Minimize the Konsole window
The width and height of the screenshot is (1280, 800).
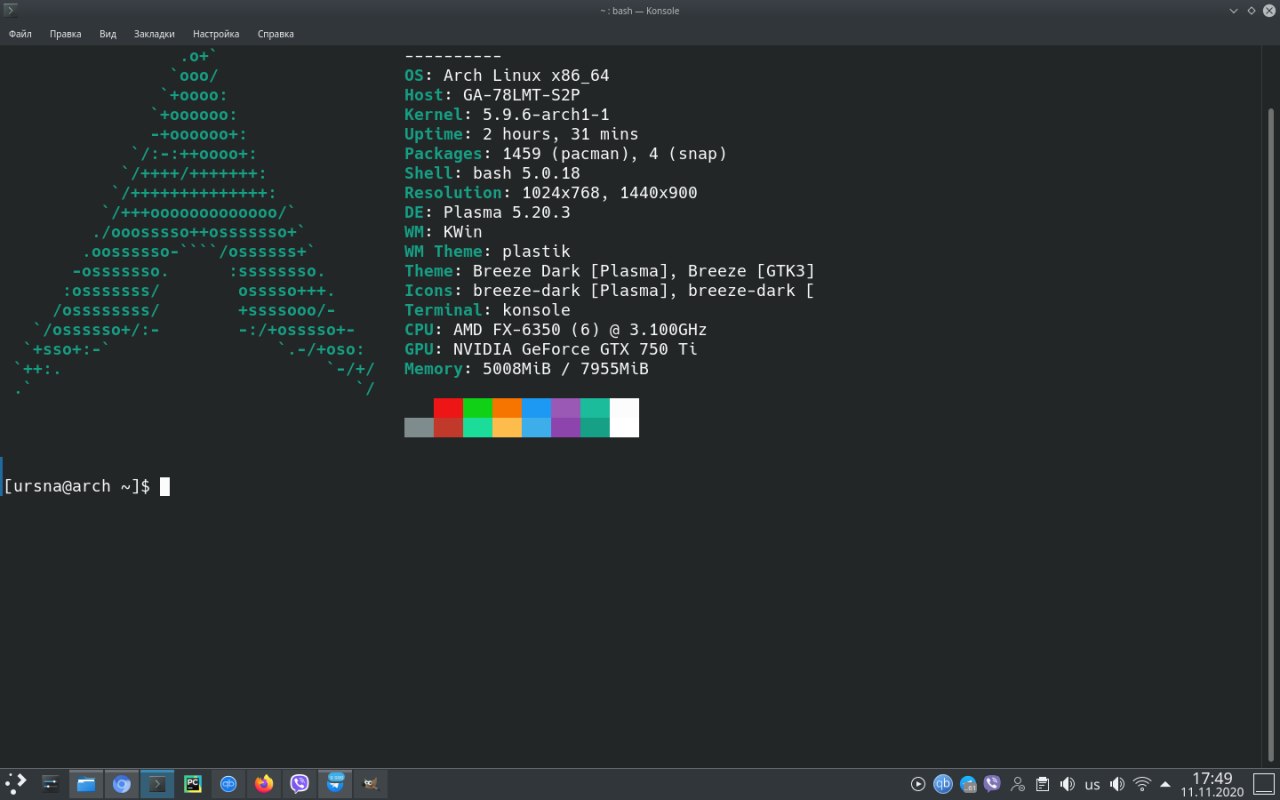1234,10
